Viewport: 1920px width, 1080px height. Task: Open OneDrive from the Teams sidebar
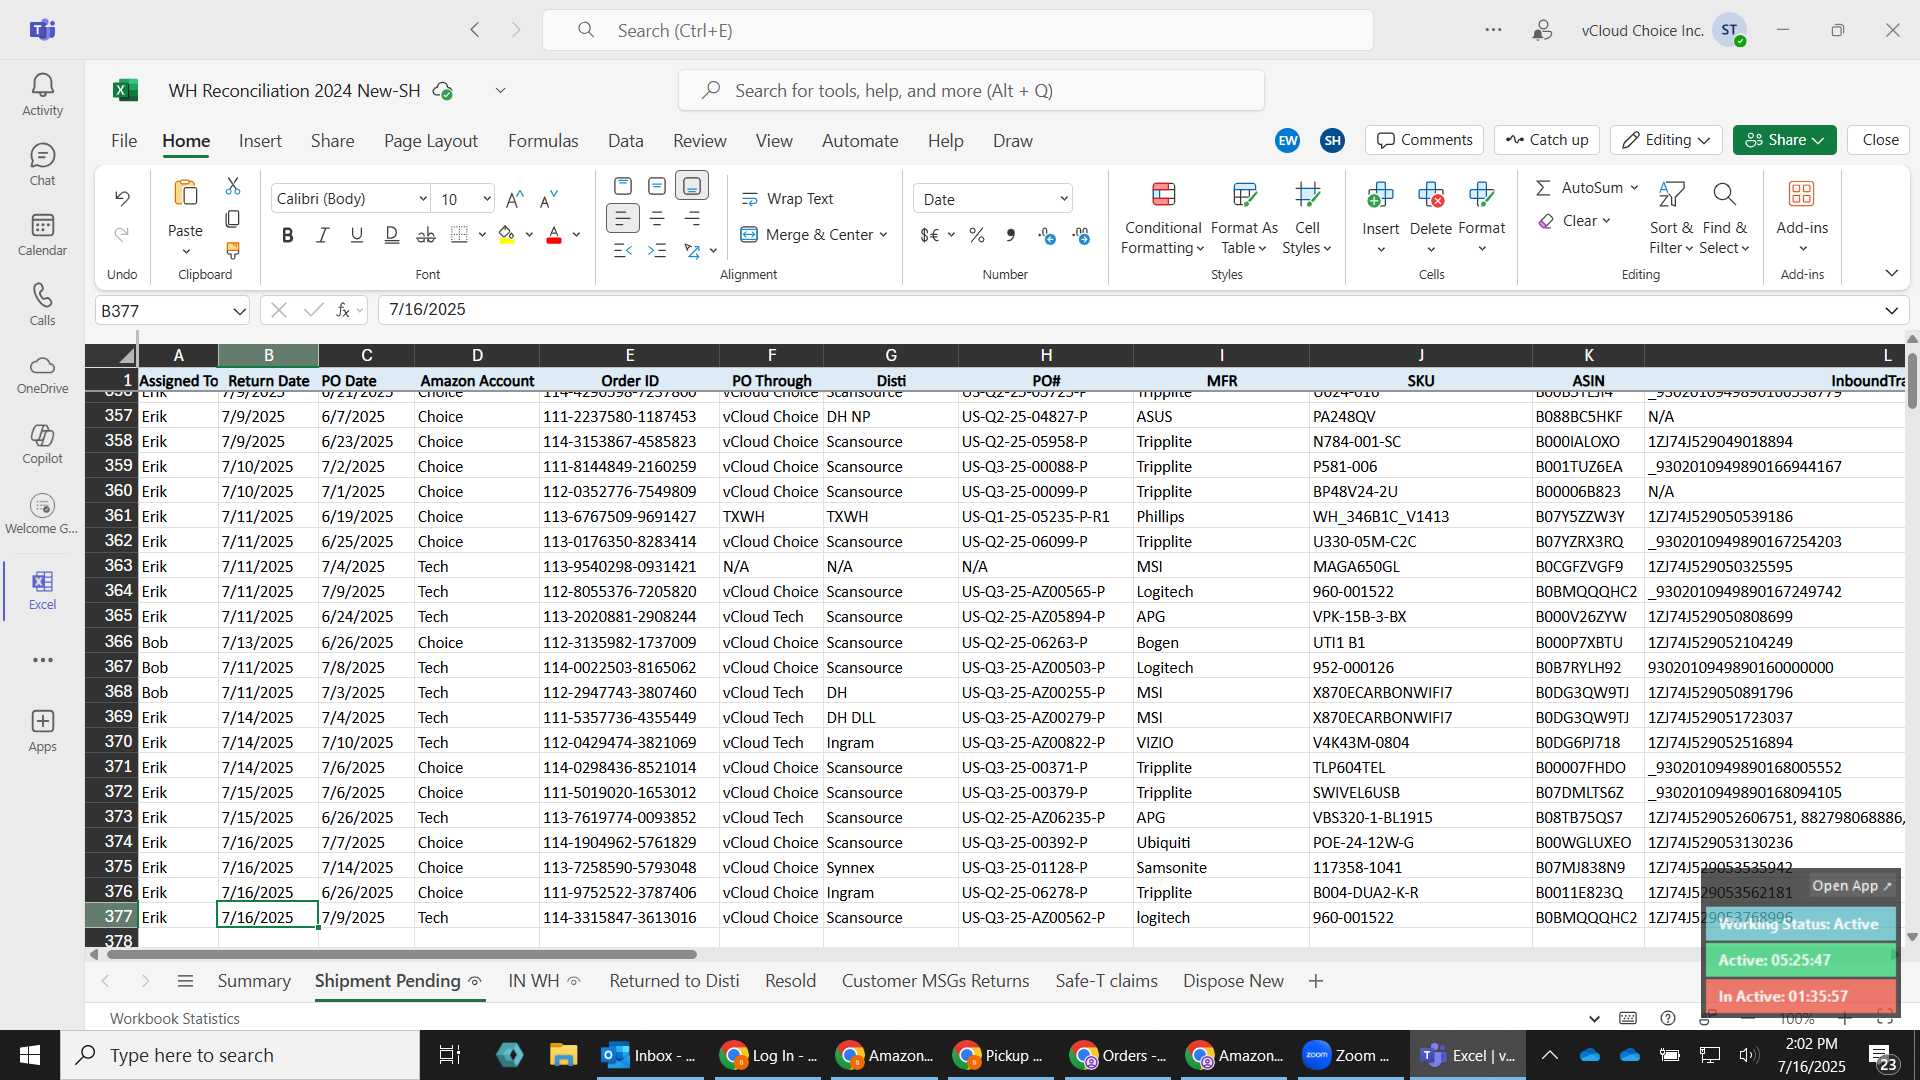tap(42, 374)
